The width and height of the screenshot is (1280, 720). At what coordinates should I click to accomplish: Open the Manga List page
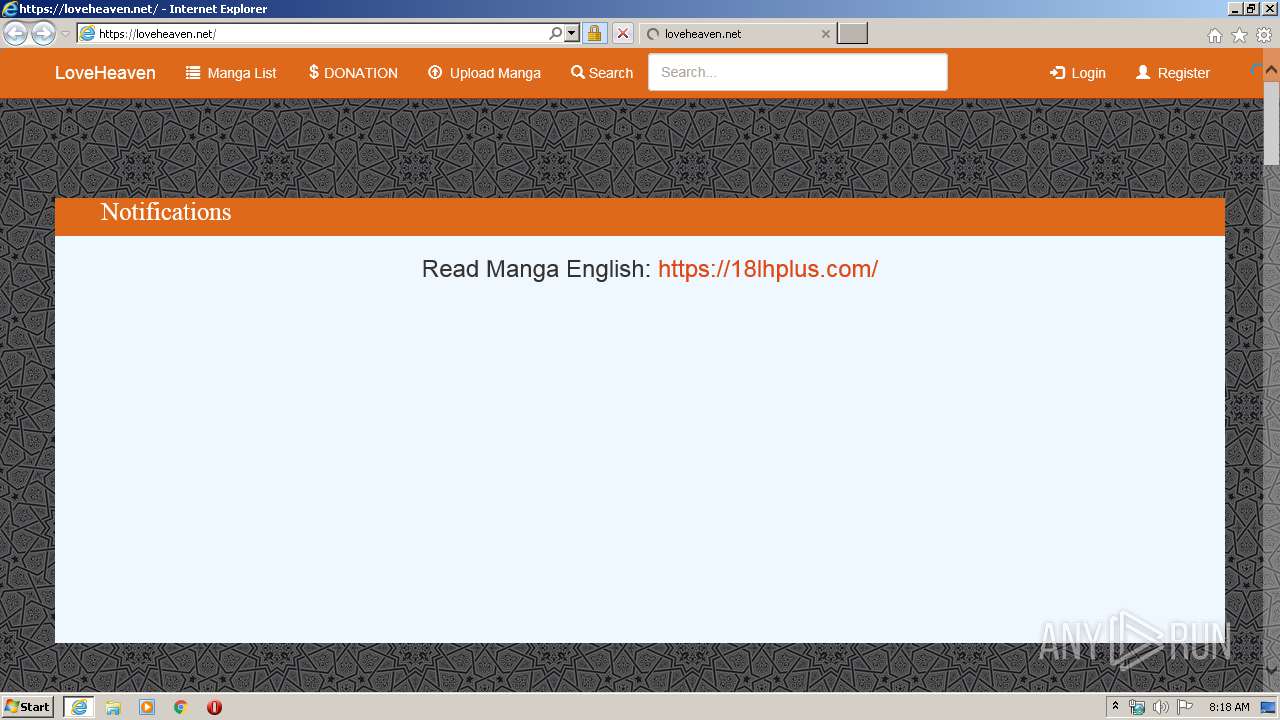[231, 73]
